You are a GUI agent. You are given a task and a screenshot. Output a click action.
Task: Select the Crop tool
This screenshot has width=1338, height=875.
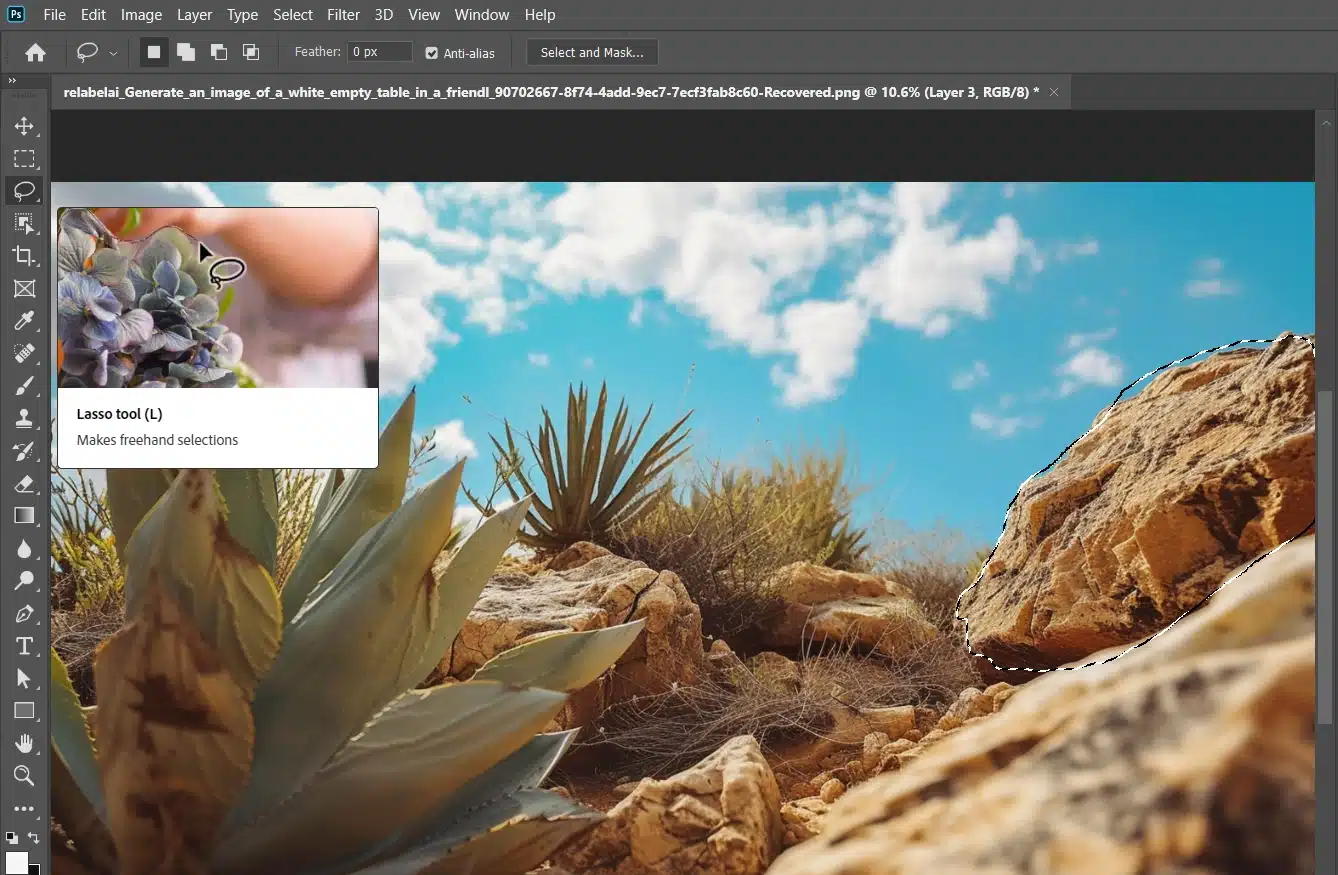click(24, 256)
